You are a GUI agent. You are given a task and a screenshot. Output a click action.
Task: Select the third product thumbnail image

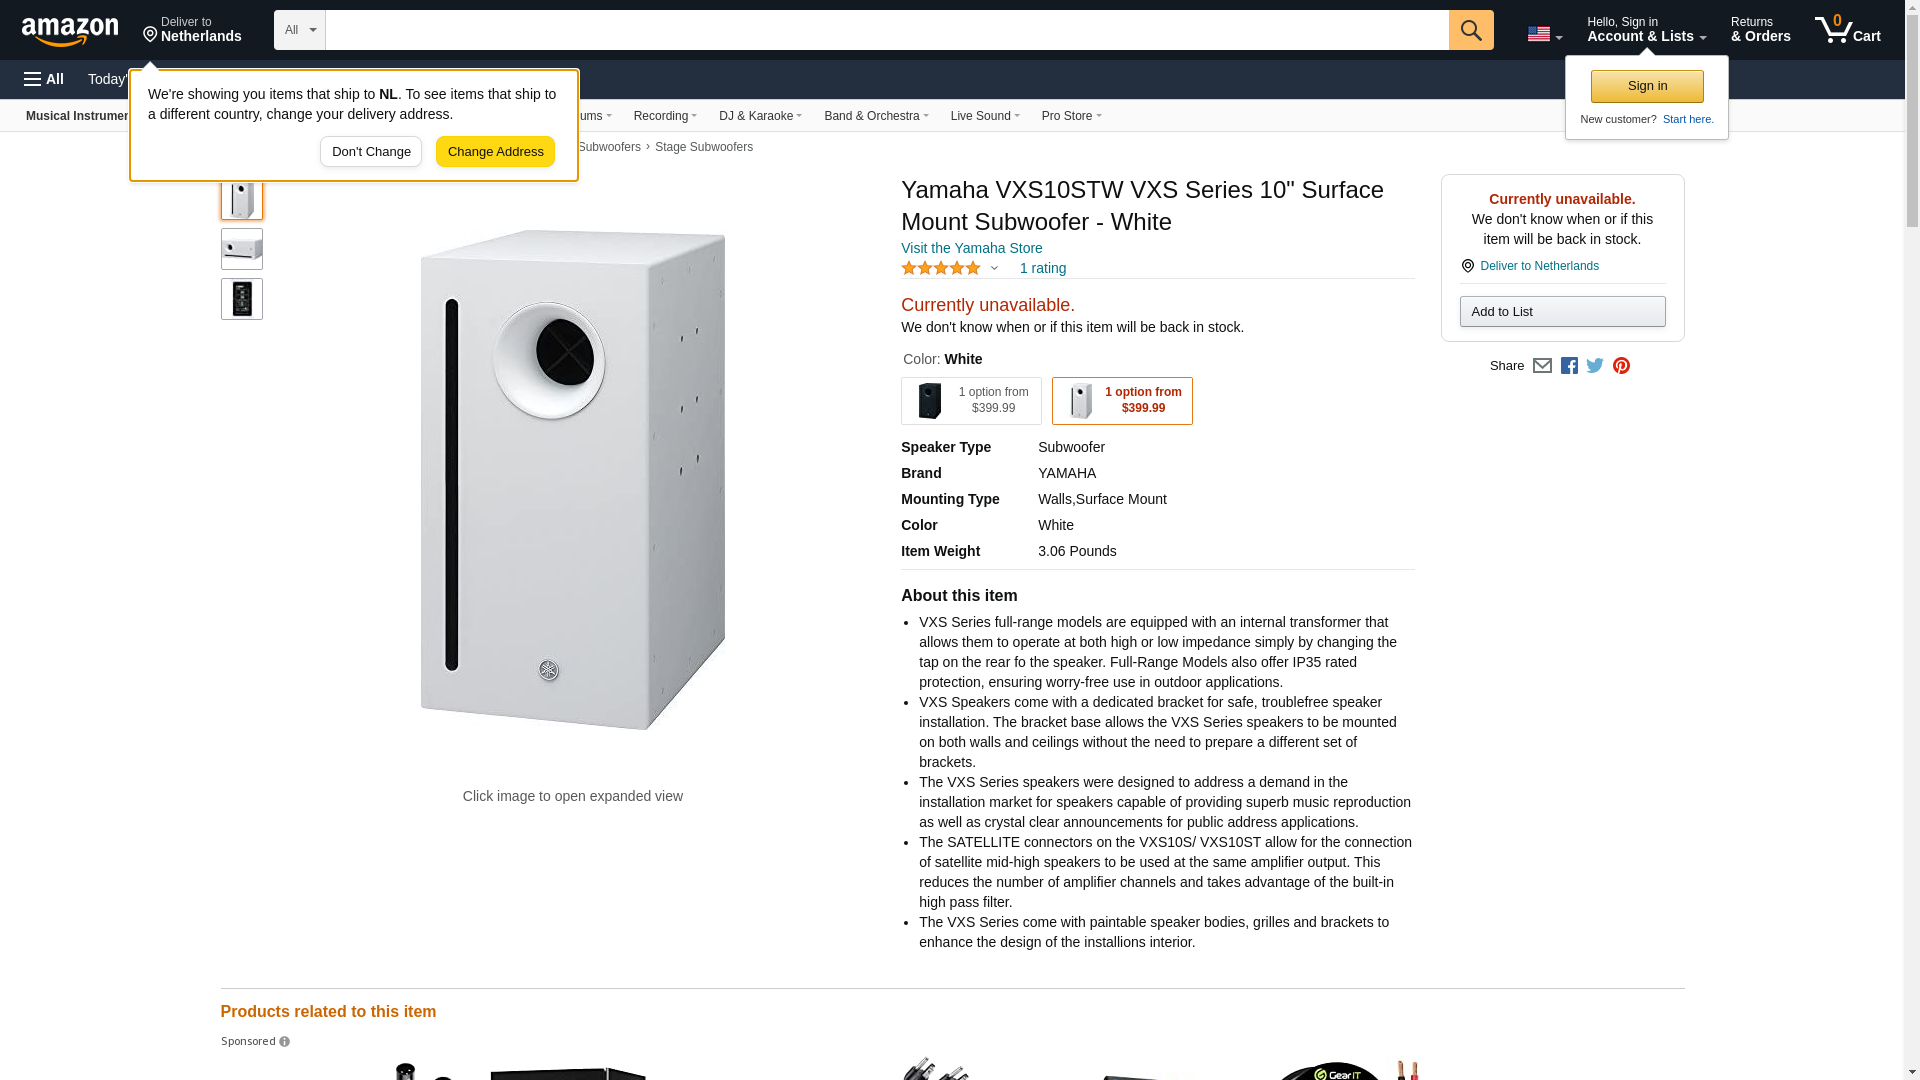coord(242,299)
